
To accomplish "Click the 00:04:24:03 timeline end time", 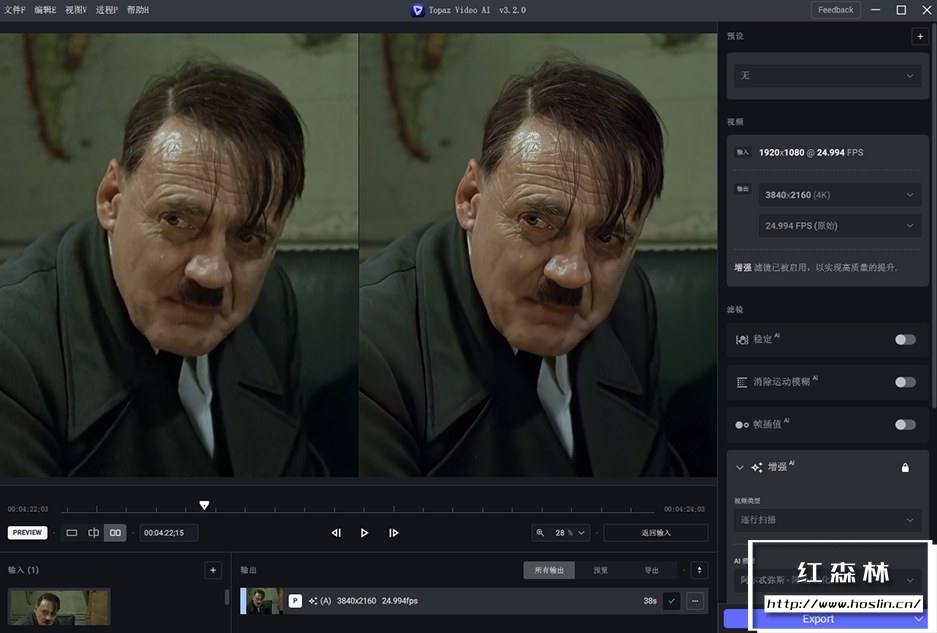I will pyautogui.click(x=684, y=509).
